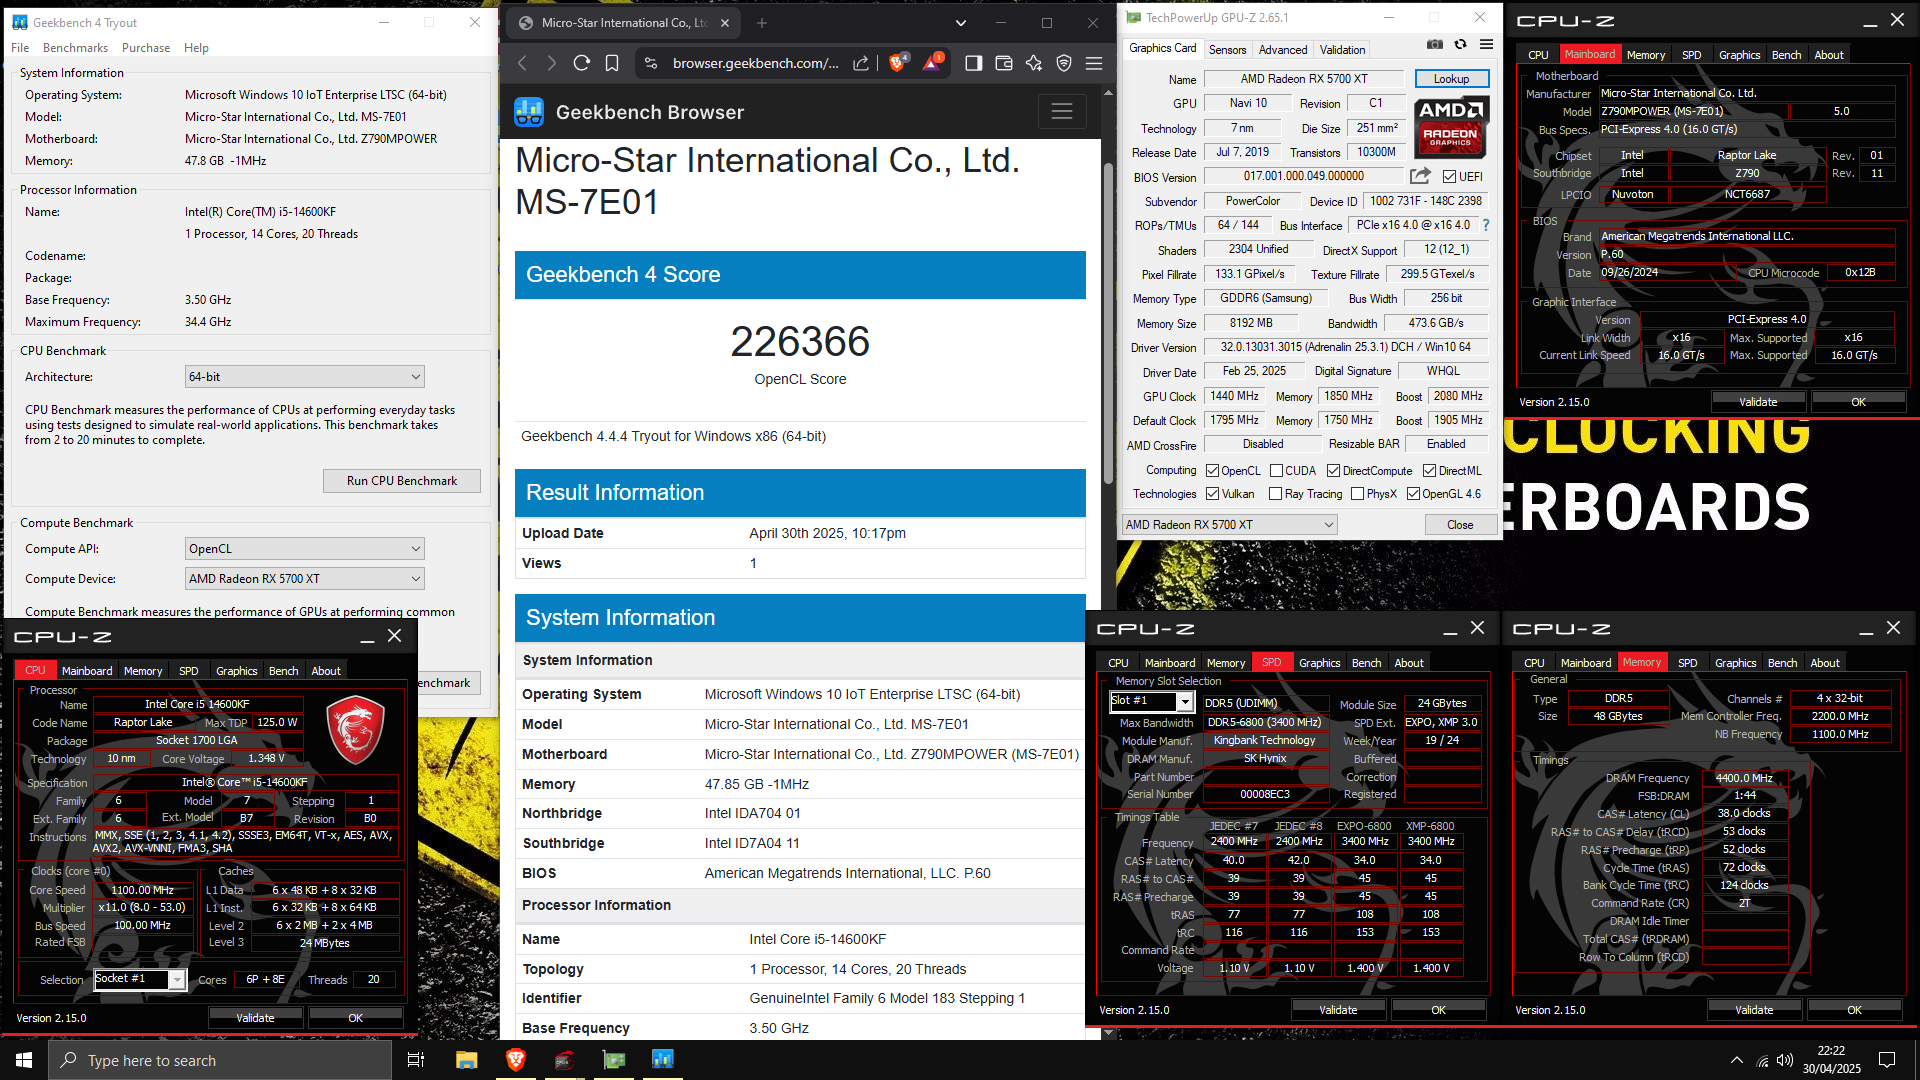Open the Slot #1 memory slot dropdown
This screenshot has height=1080, width=1920.
(x=1151, y=701)
